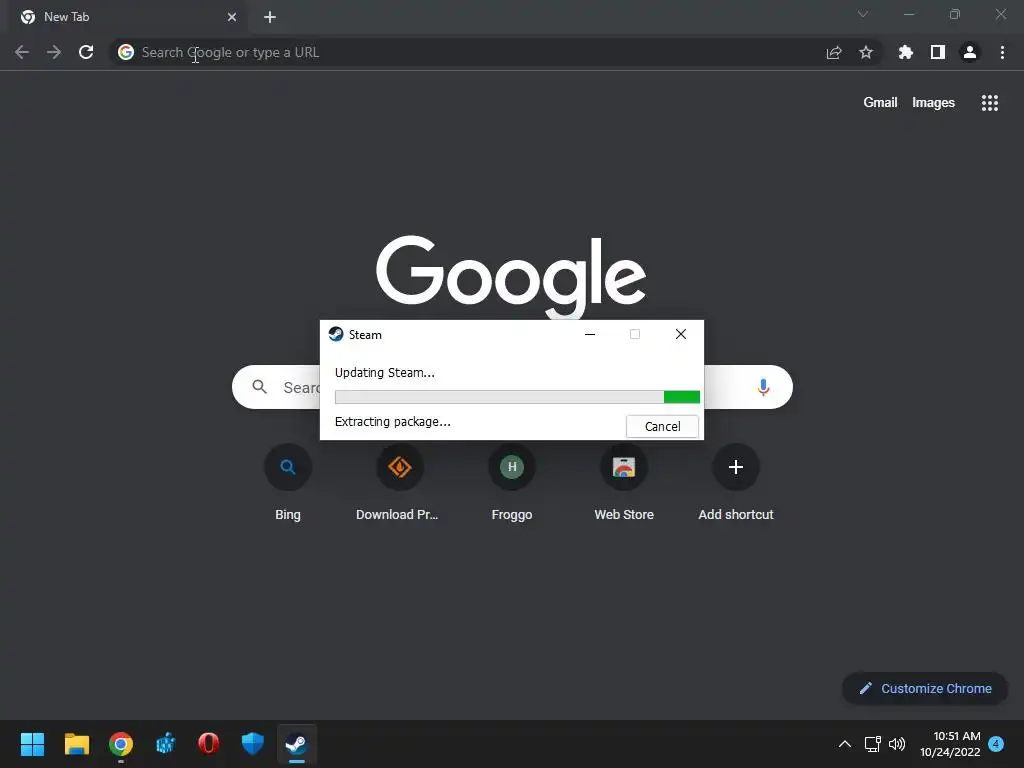Toggle the Chrome side panel

[x=938, y=52]
